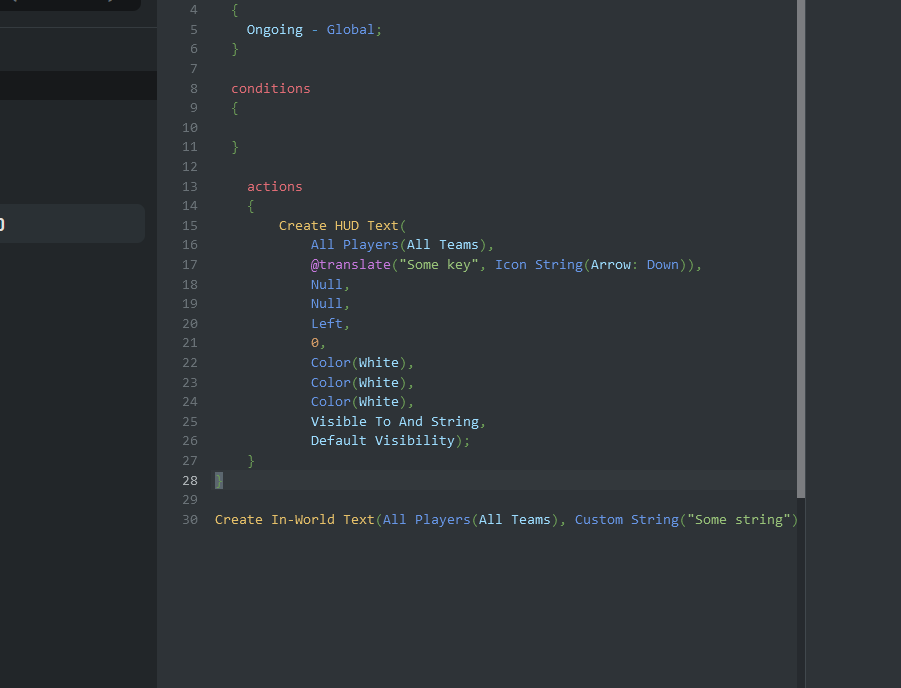901x688 pixels.
Task: Click the 'Left' value on line 20
Action: 326,324
